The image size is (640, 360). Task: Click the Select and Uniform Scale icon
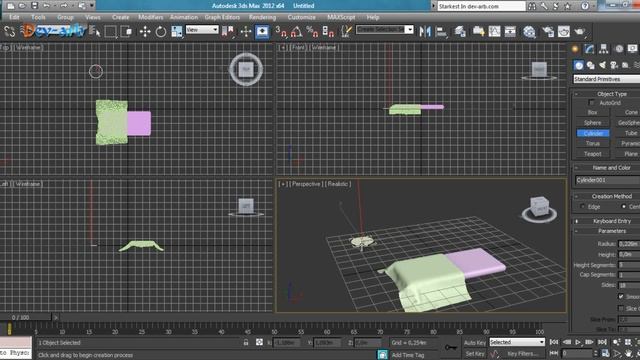[177, 31]
